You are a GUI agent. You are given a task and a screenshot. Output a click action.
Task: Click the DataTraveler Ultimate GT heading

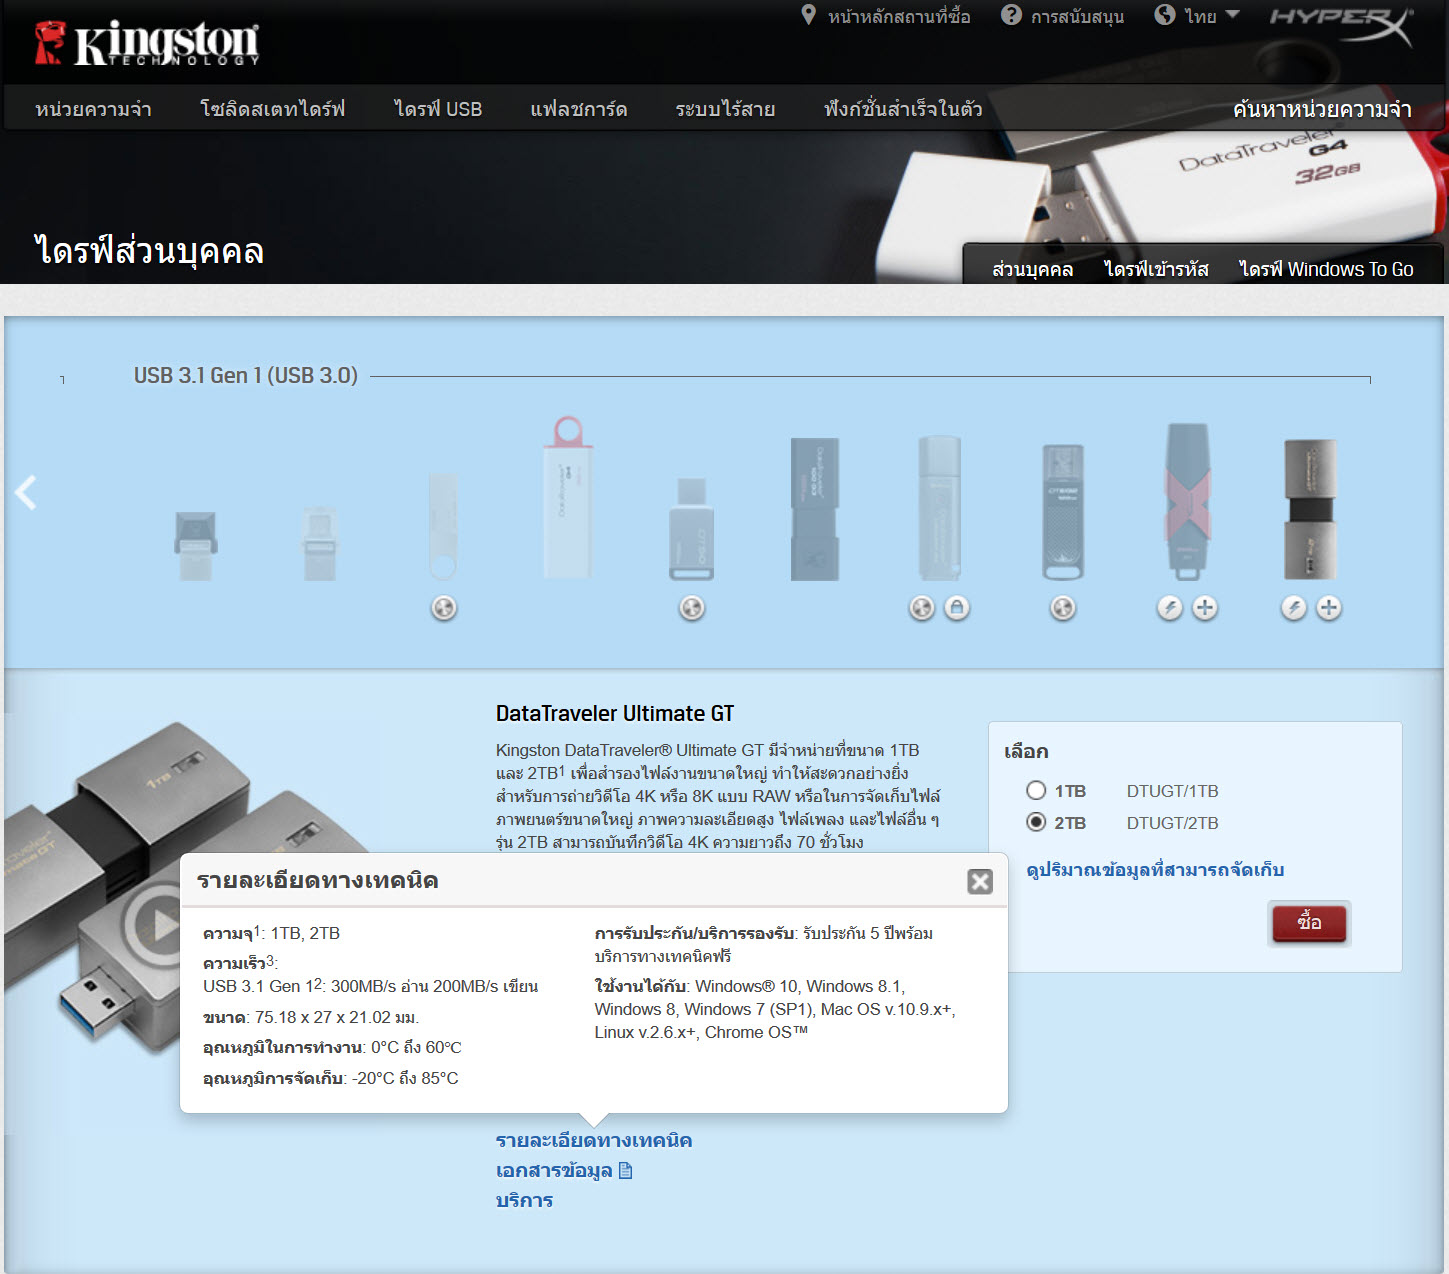[x=615, y=713]
